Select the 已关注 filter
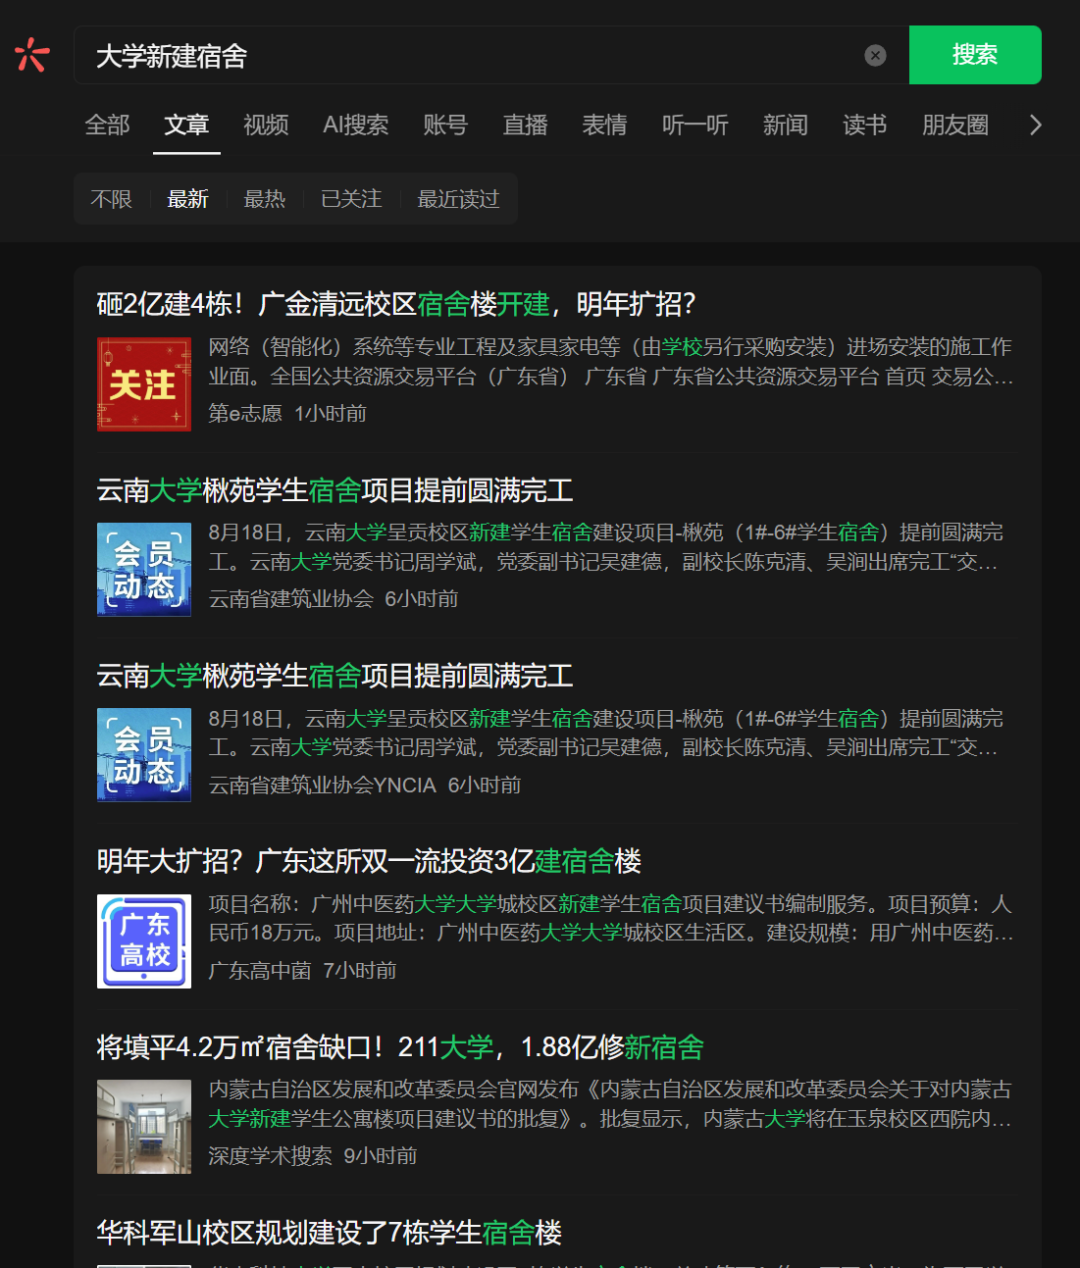Screen dimensions: 1080x1268 pyautogui.click(x=351, y=199)
